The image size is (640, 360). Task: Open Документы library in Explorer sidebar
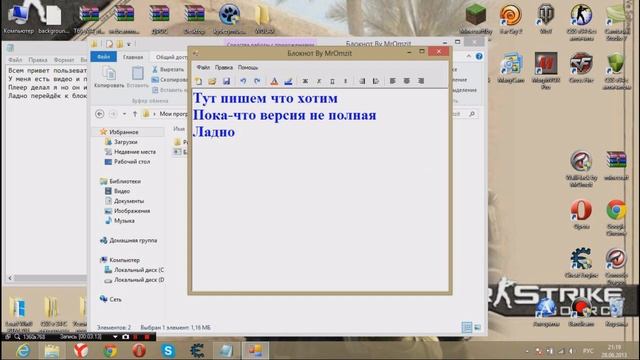(129, 201)
